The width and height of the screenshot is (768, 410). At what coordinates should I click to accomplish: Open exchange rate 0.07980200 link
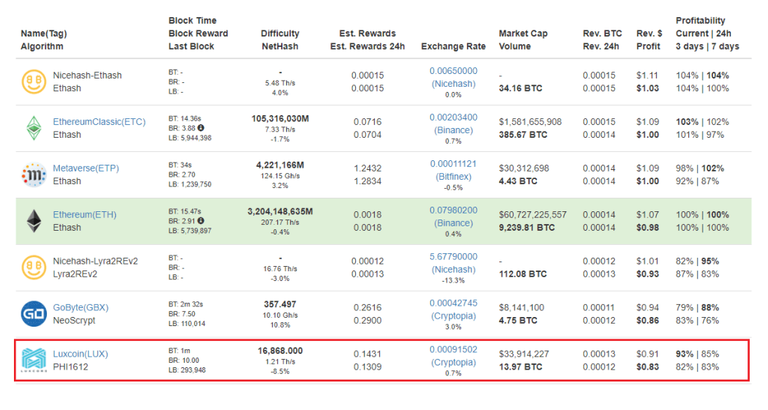pyautogui.click(x=453, y=210)
